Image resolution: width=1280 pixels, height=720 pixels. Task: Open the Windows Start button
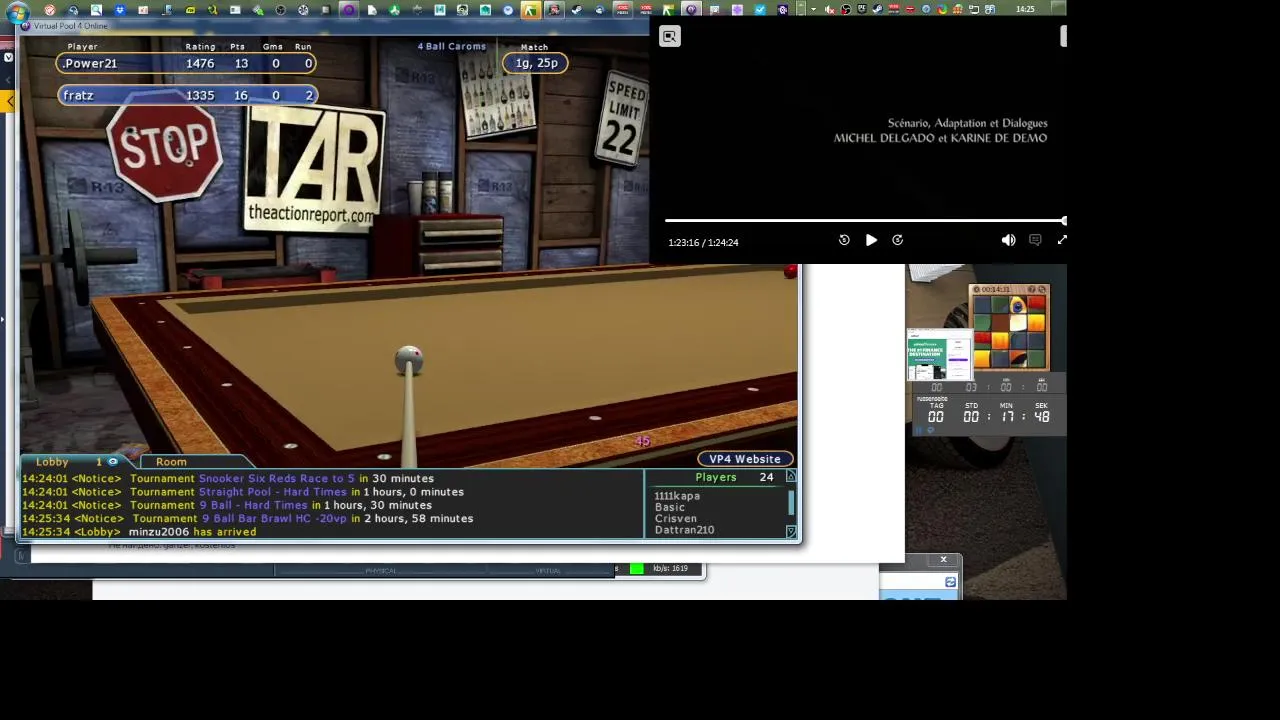17,12
